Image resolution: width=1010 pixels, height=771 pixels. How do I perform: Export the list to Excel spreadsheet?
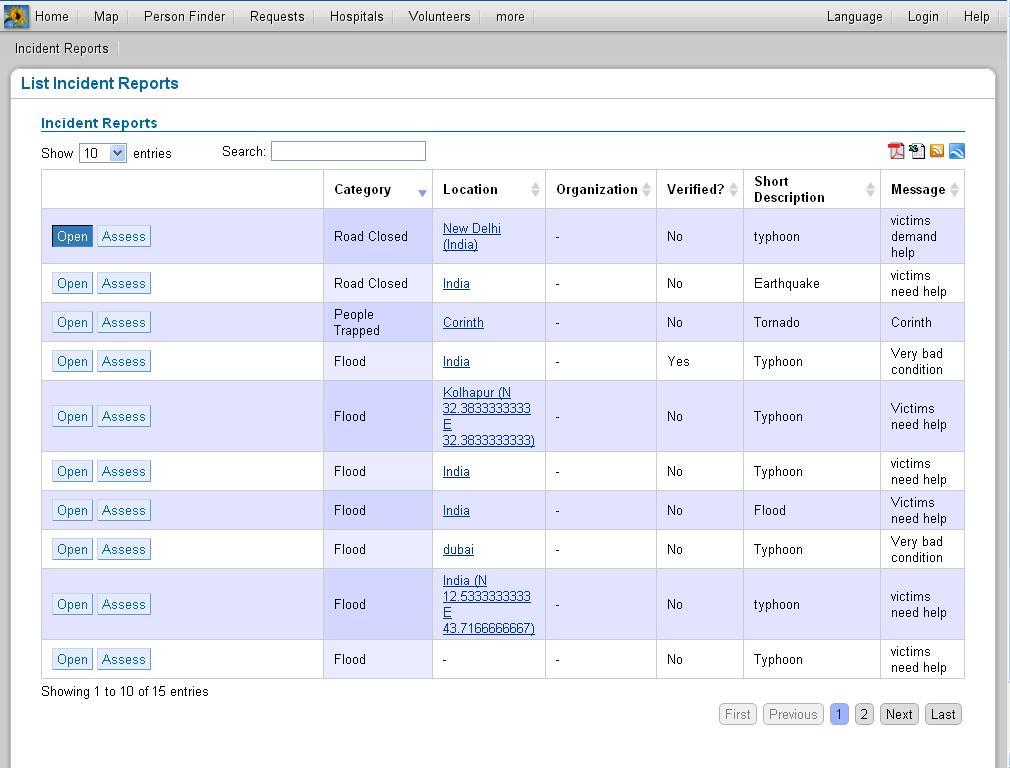[x=917, y=151]
